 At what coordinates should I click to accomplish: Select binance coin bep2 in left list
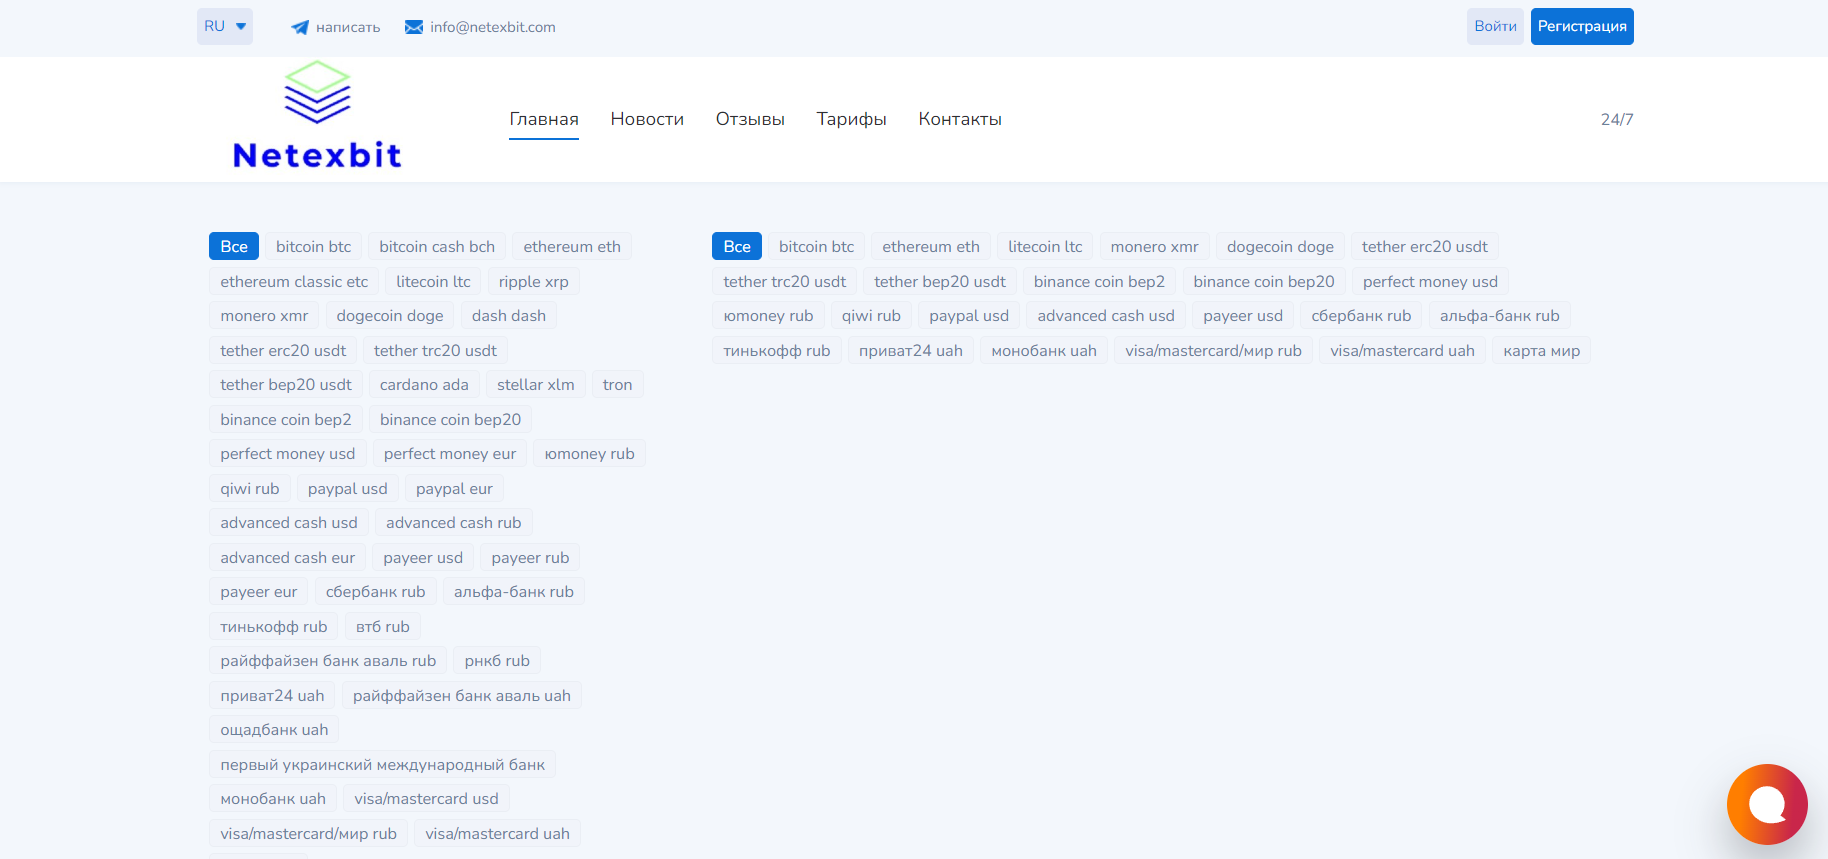(286, 420)
